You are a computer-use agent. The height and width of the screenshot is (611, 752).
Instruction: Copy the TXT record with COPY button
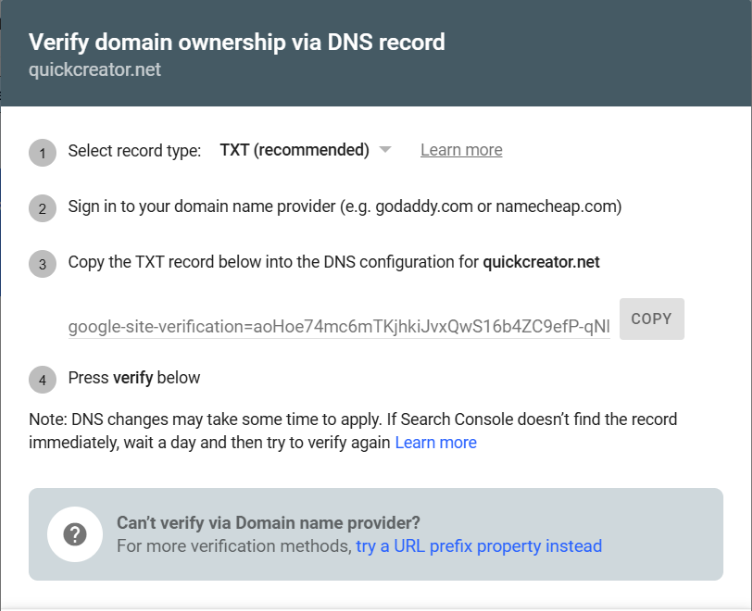point(652,319)
